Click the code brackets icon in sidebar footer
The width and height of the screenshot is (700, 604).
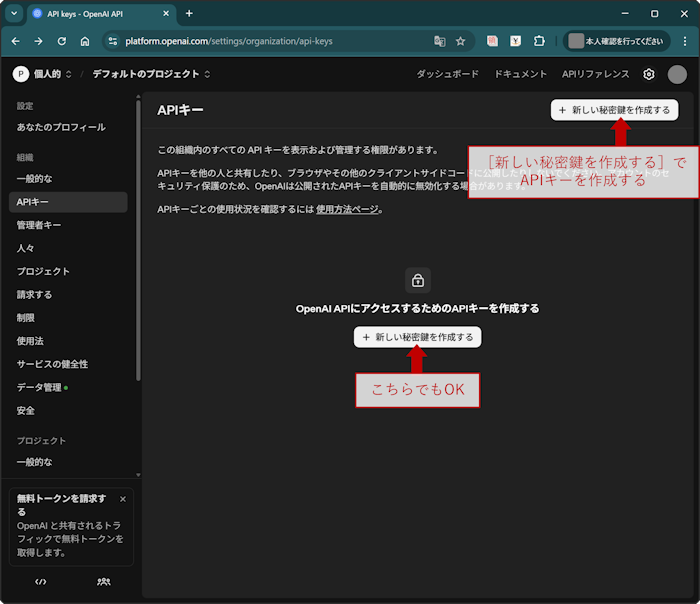tap(41, 581)
